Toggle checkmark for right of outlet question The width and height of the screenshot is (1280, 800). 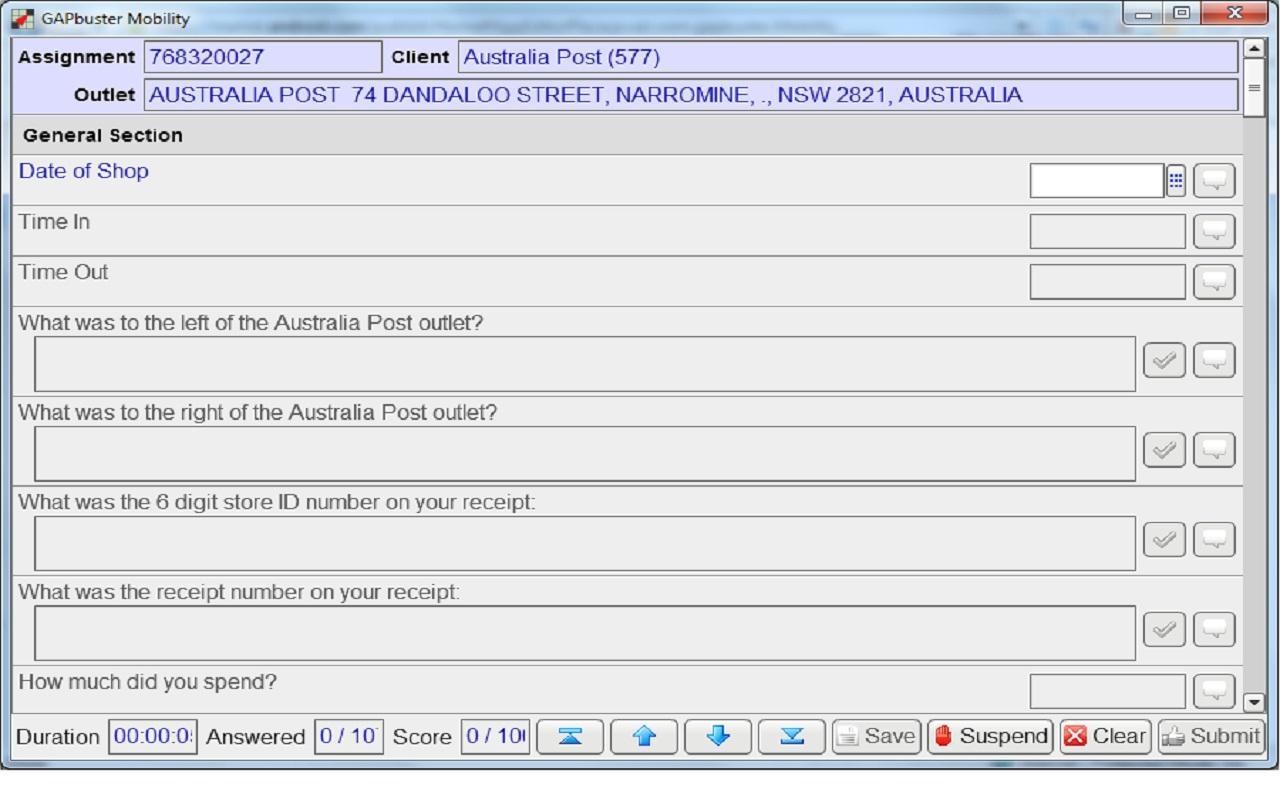click(x=1164, y=451)
